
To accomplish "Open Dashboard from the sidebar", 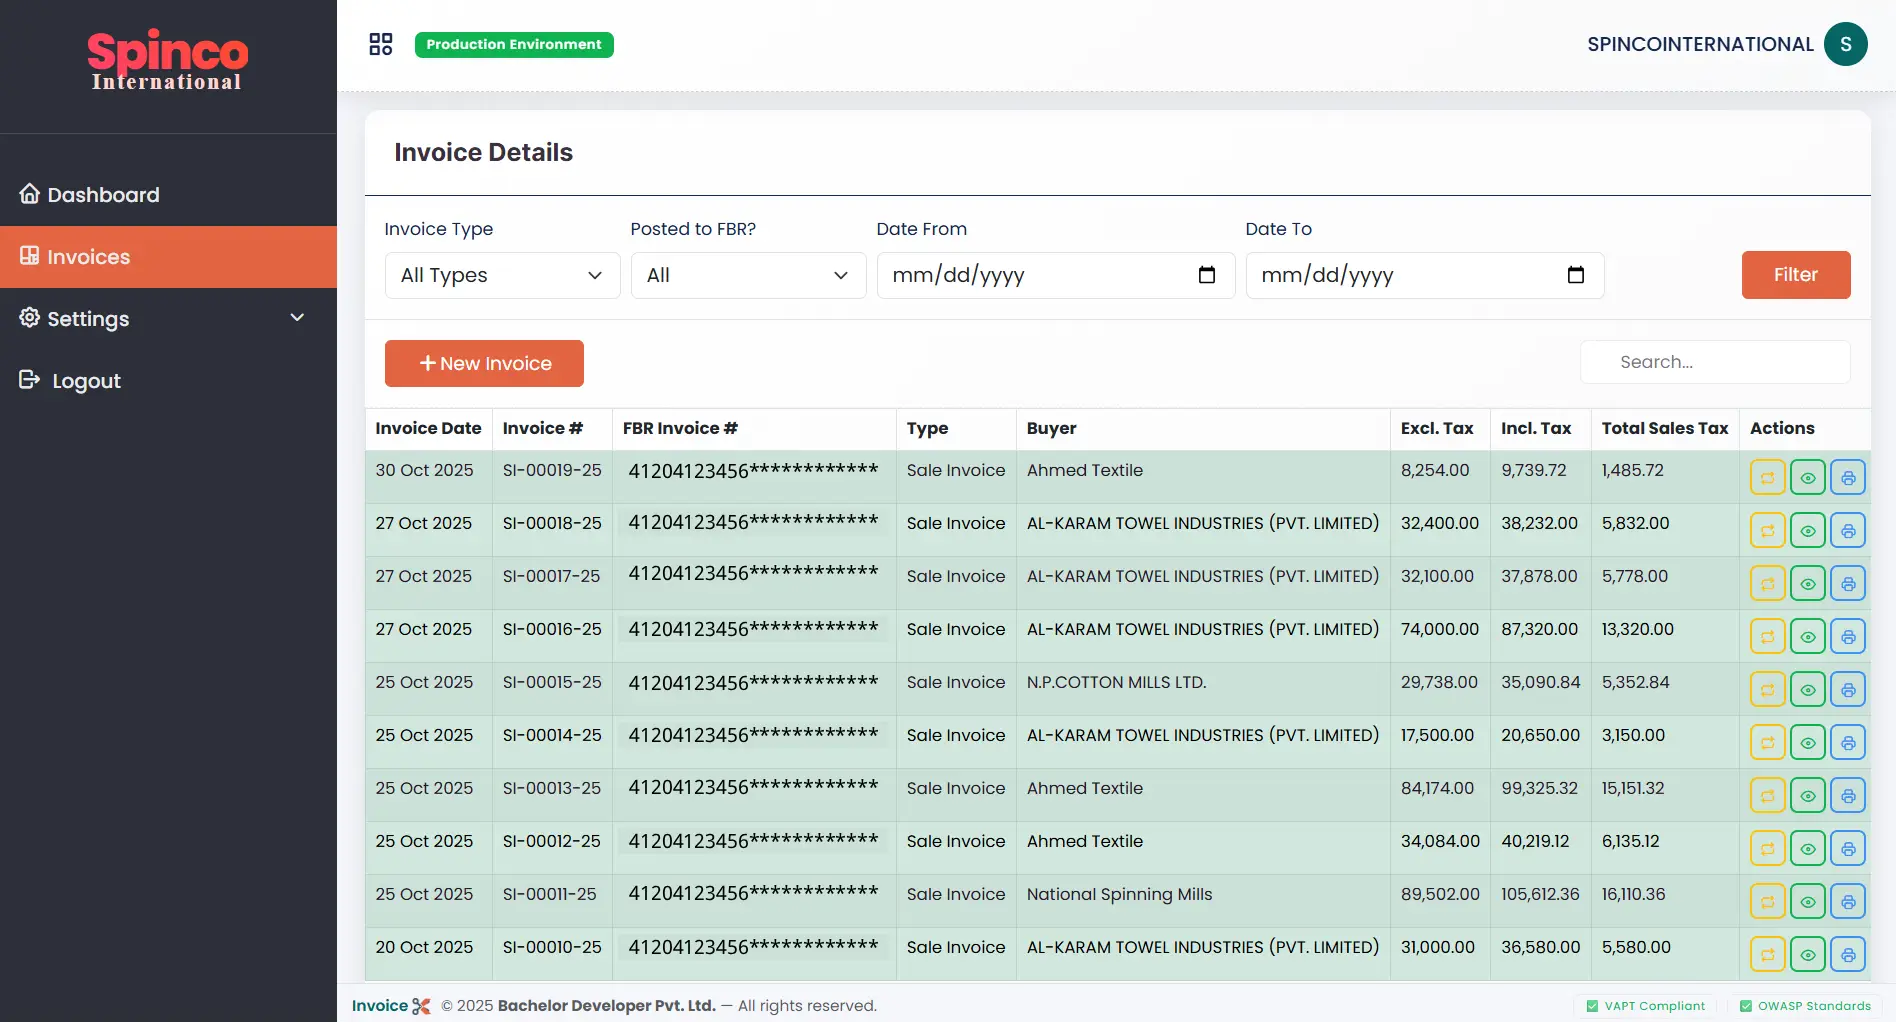I will [x=103, y=194].
